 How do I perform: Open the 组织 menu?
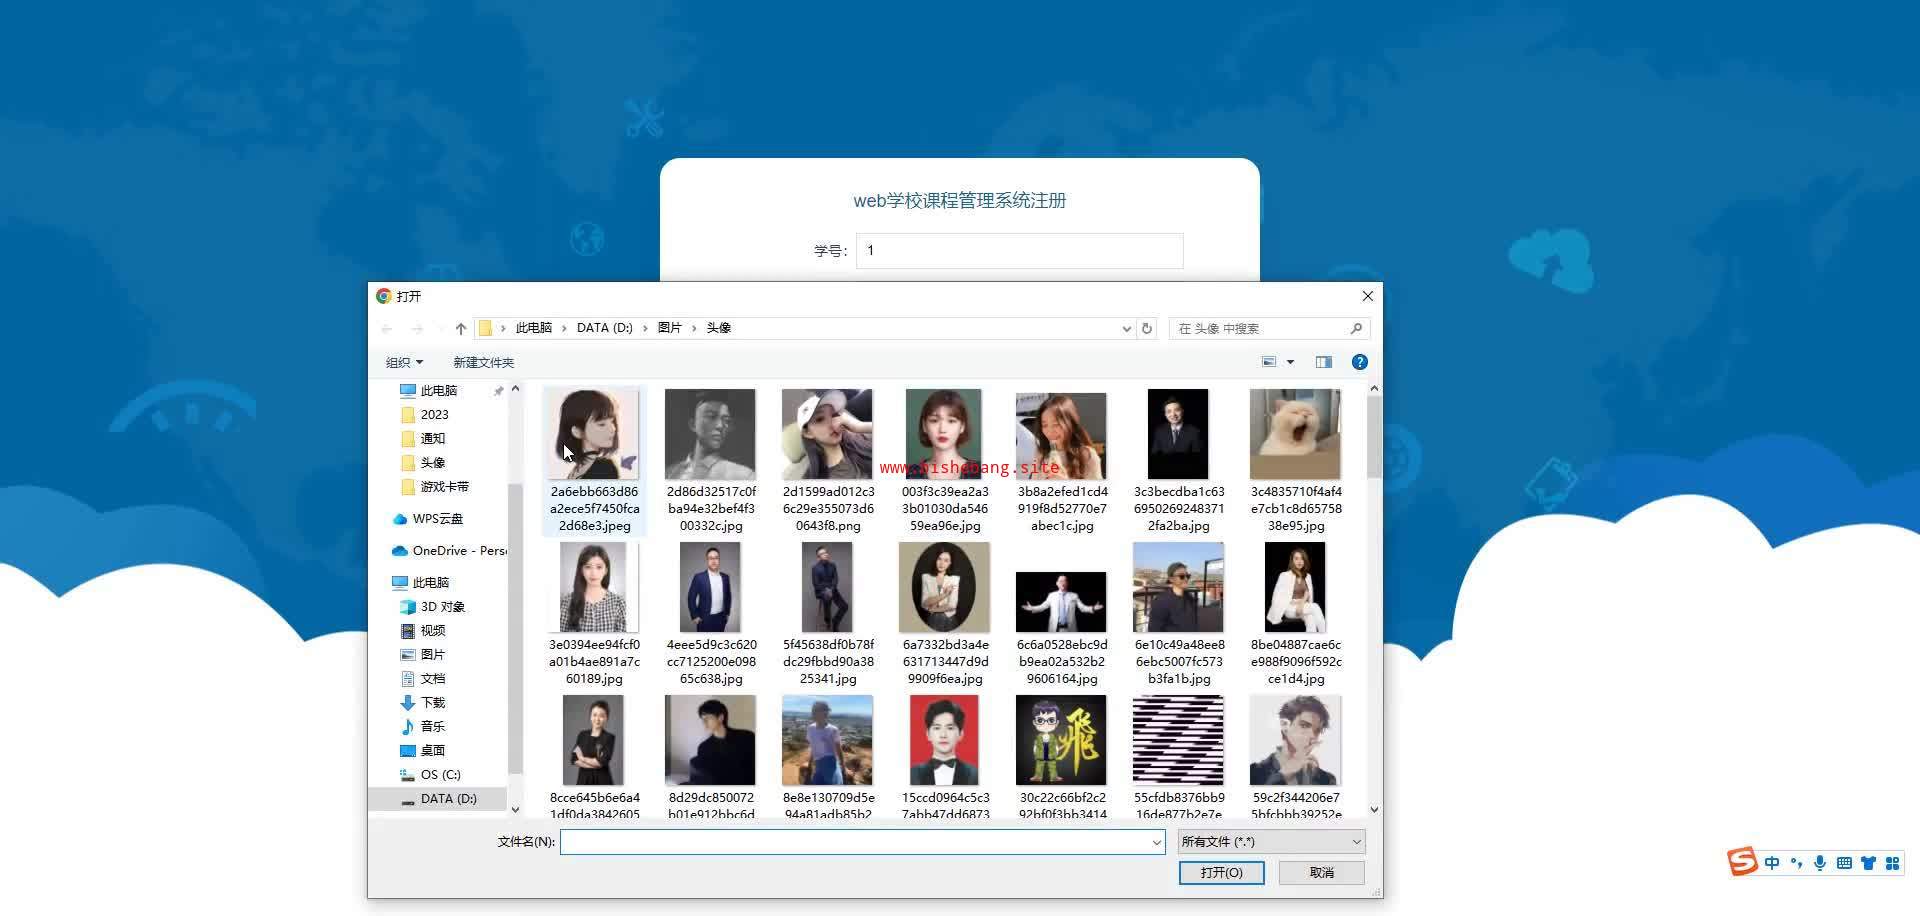click(404, 362)
